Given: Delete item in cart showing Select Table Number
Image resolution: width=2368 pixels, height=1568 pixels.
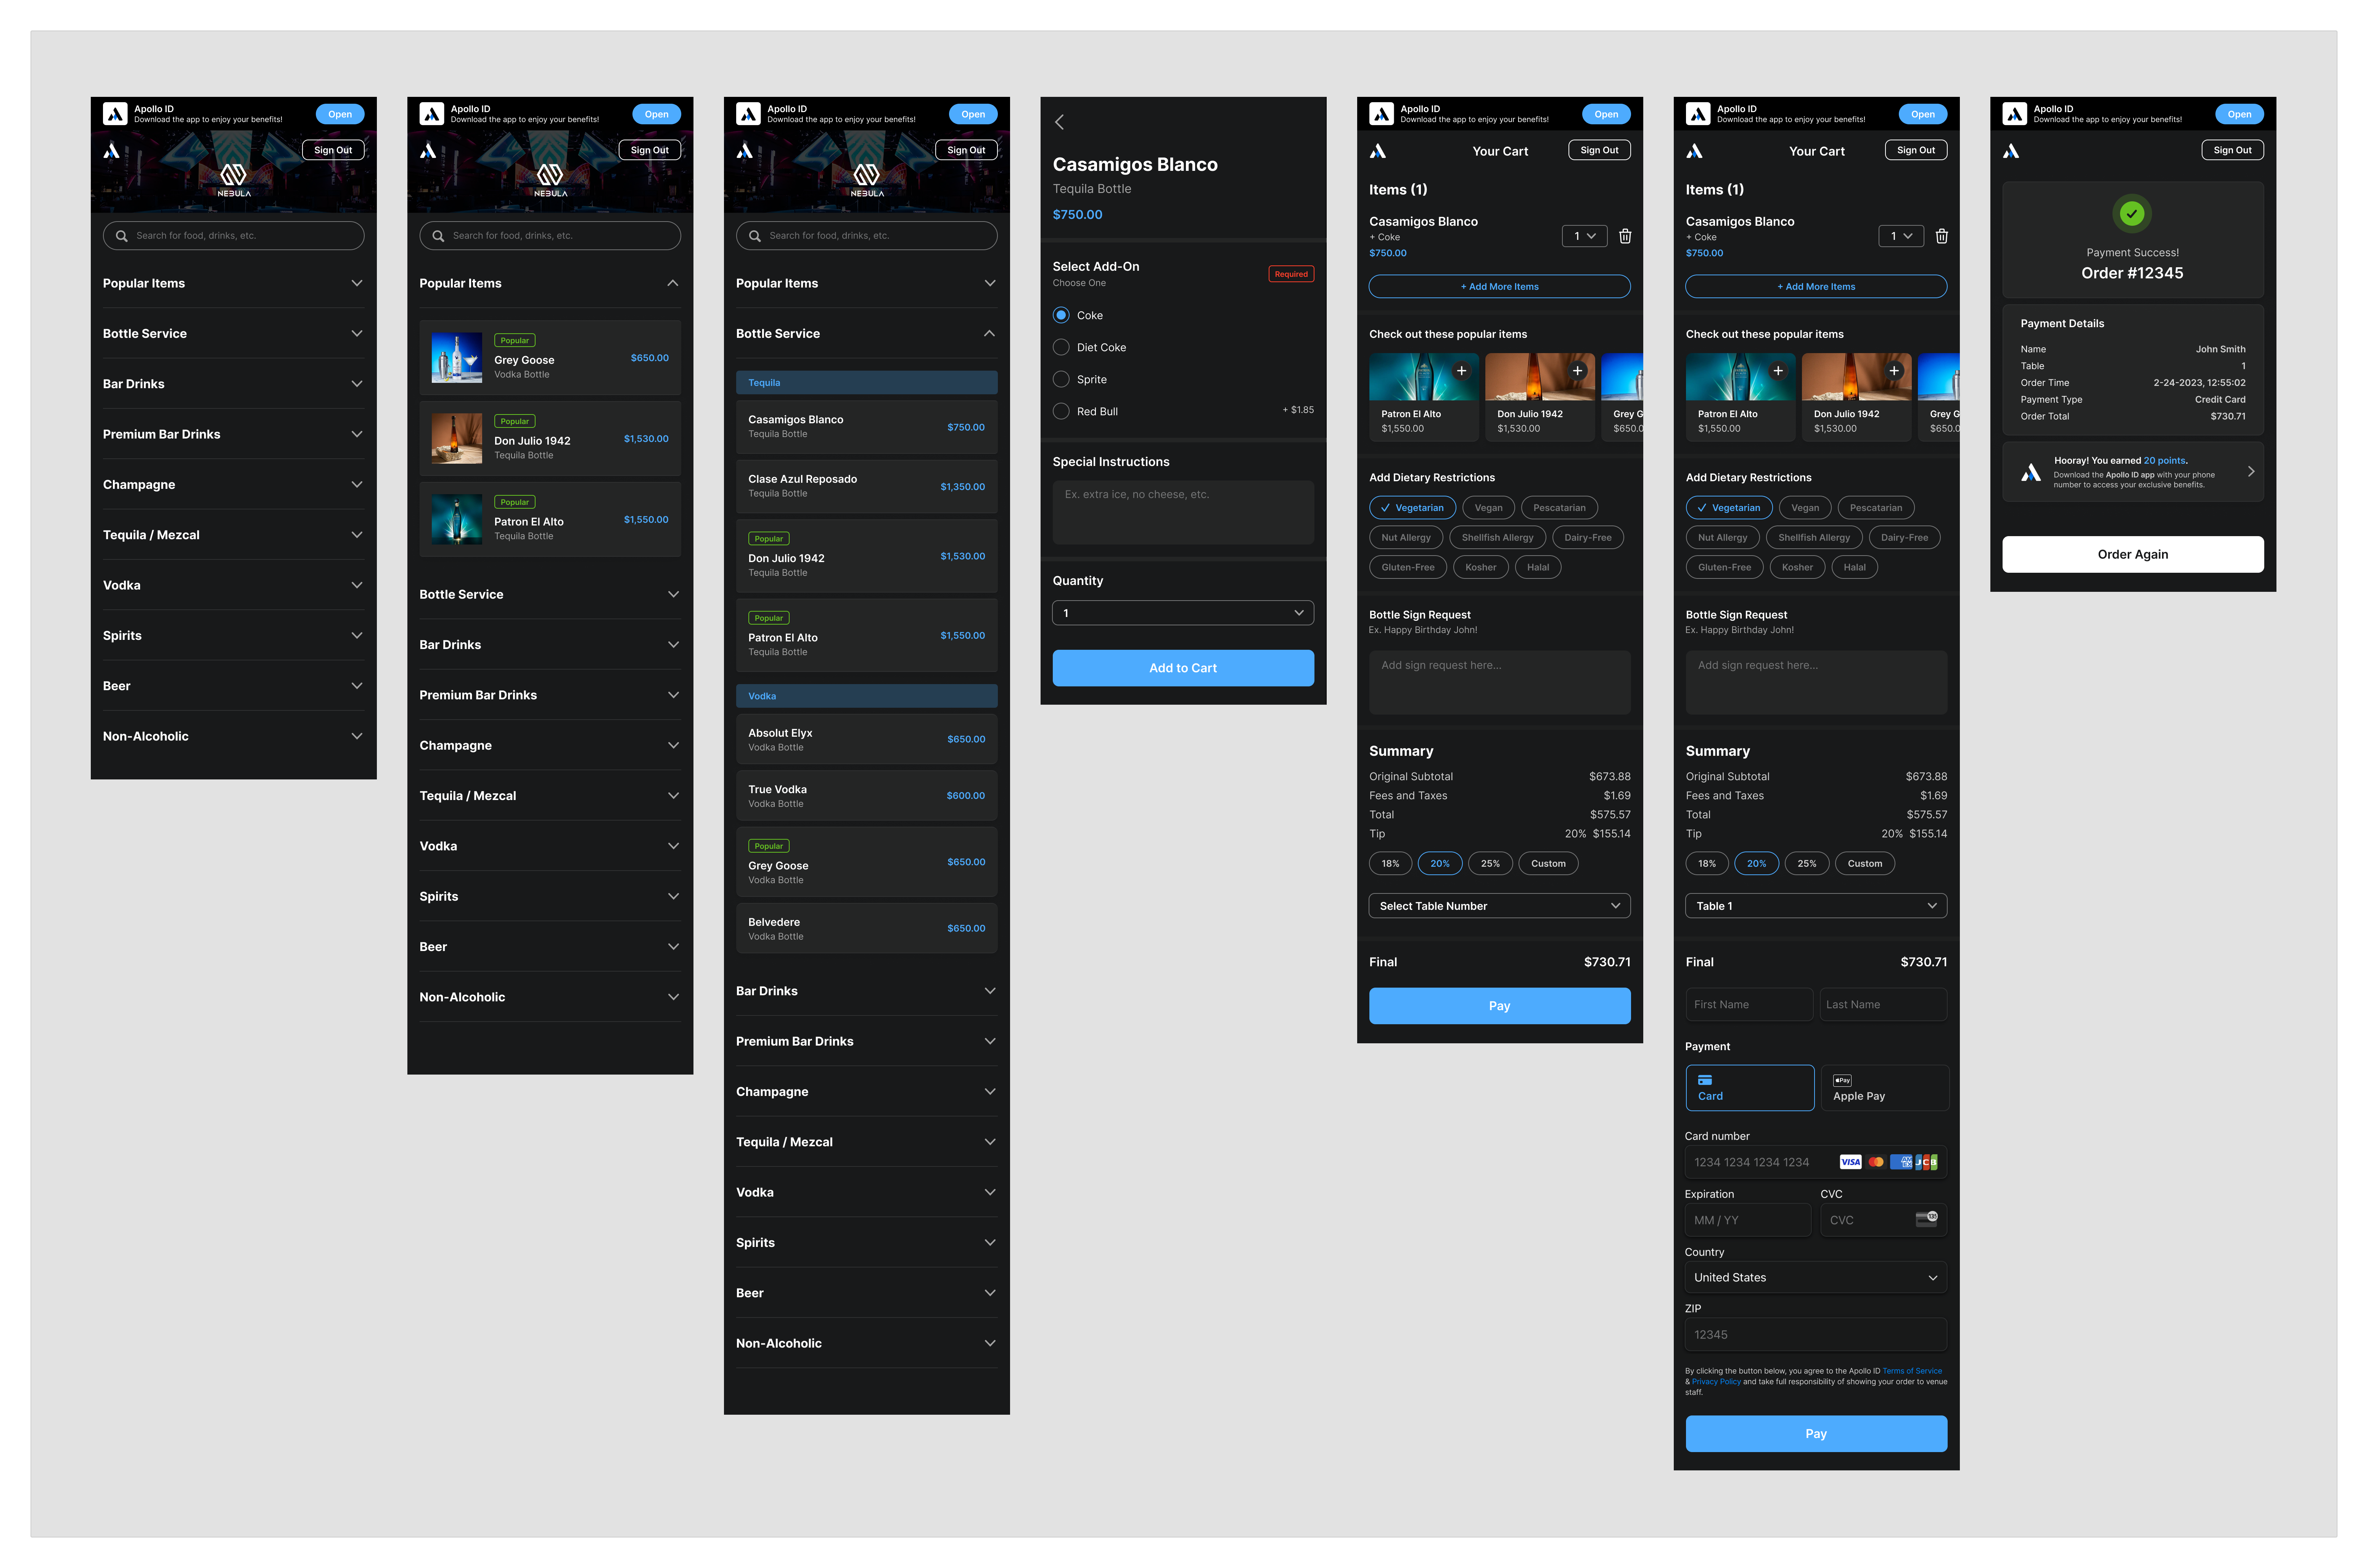Looking at the screenshot, I should 1625,236.
